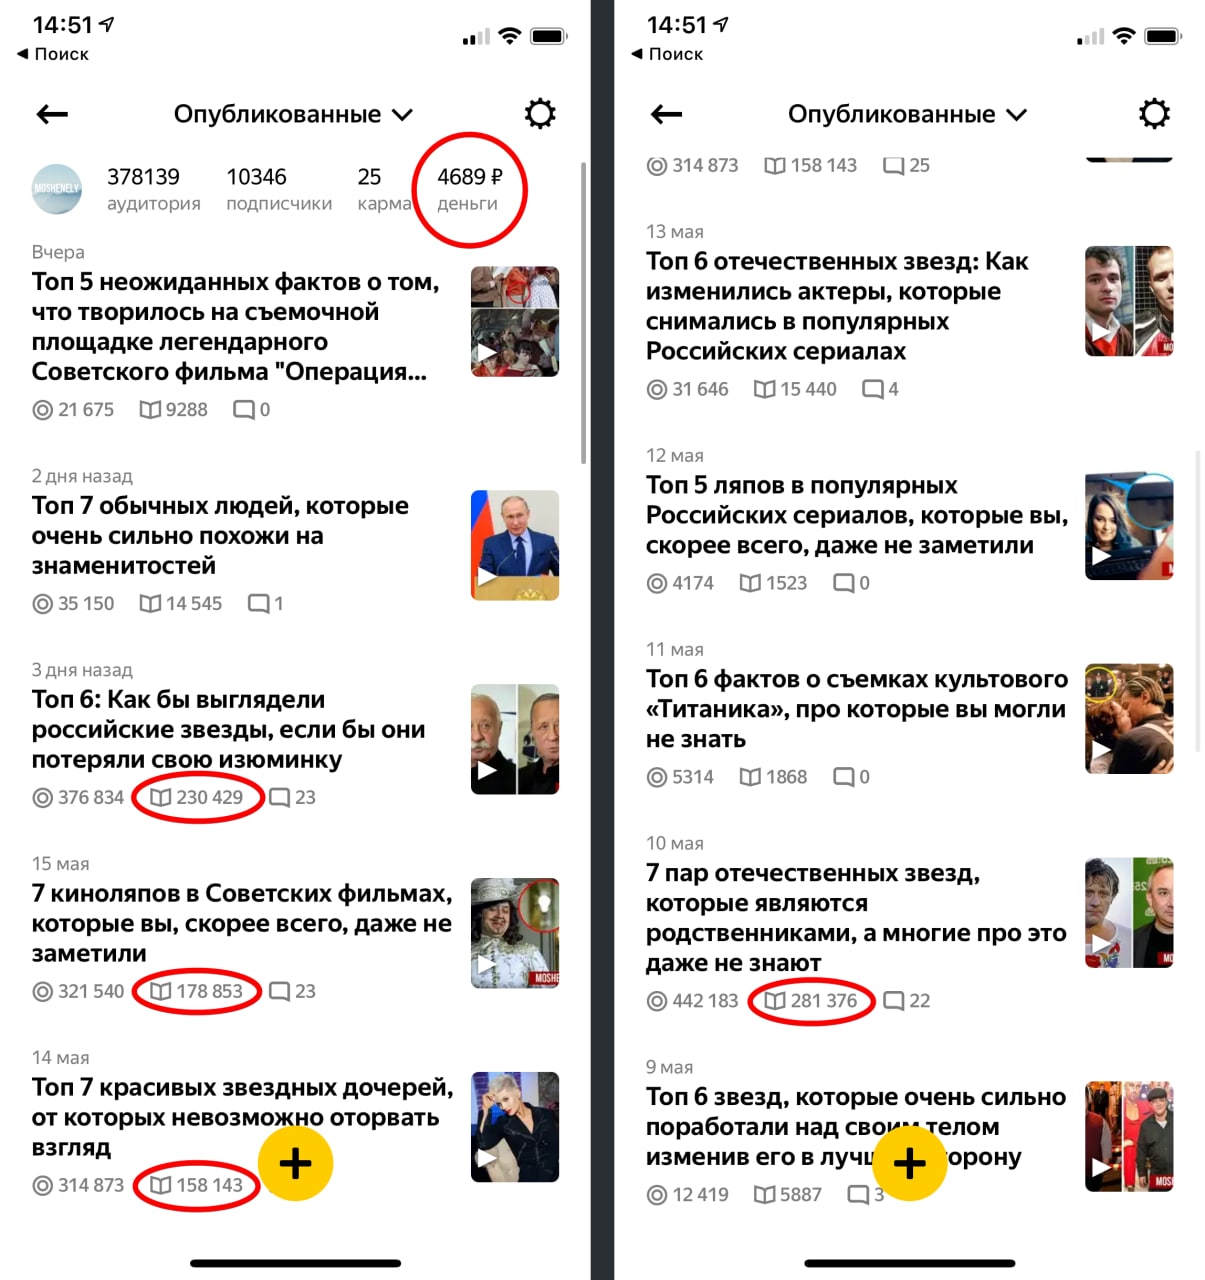Tap the back arrow on left phone screen
1205x1280 pixels.
[52, 115]
